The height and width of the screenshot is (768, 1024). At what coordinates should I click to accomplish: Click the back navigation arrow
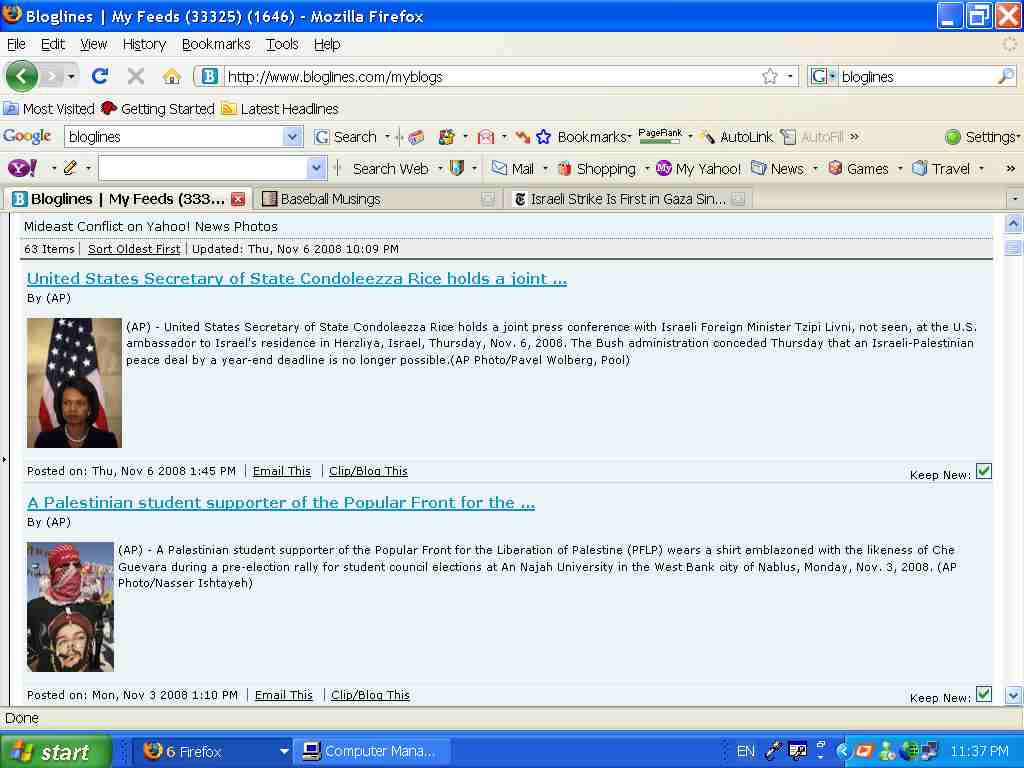pos(22,76)
